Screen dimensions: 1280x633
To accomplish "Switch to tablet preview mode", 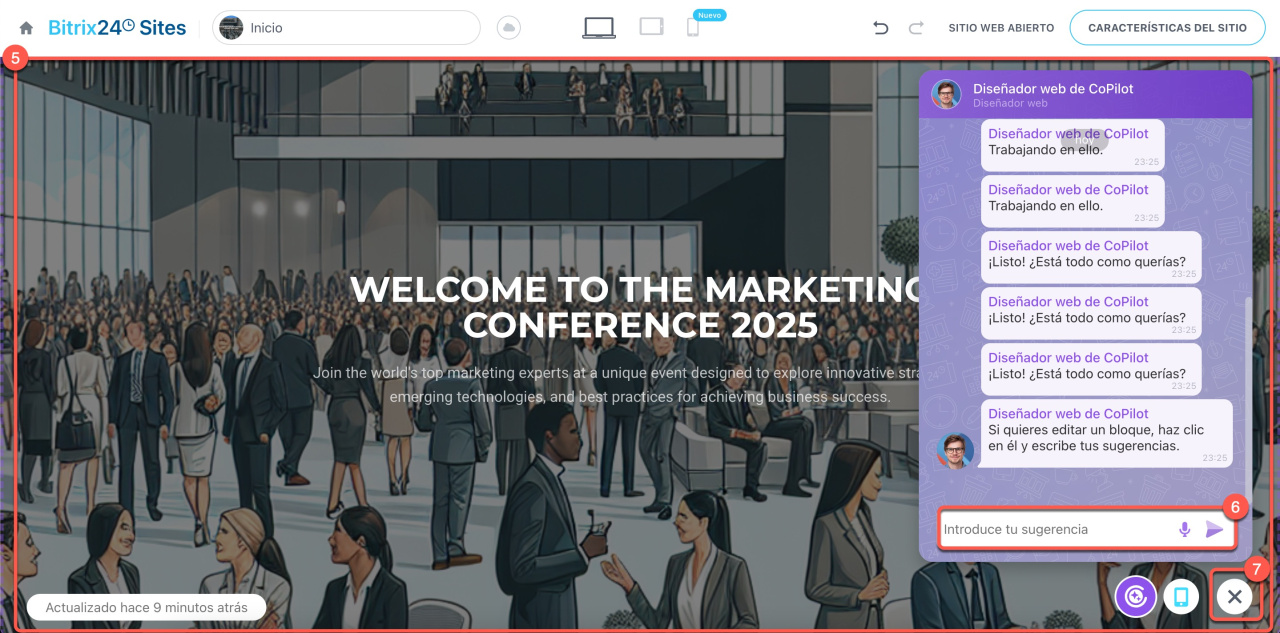I will click(x=652, y=27).
